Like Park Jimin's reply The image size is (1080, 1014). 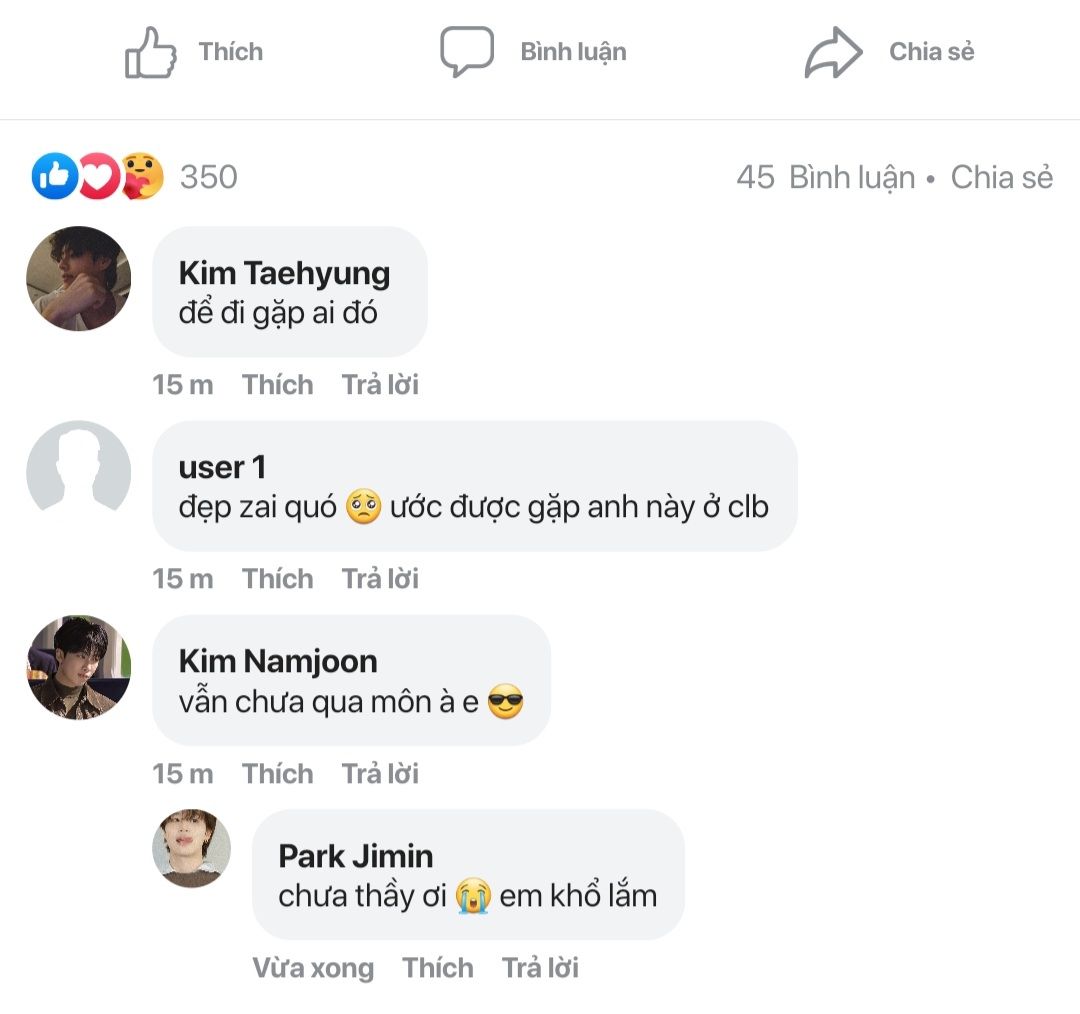[437, 968]
